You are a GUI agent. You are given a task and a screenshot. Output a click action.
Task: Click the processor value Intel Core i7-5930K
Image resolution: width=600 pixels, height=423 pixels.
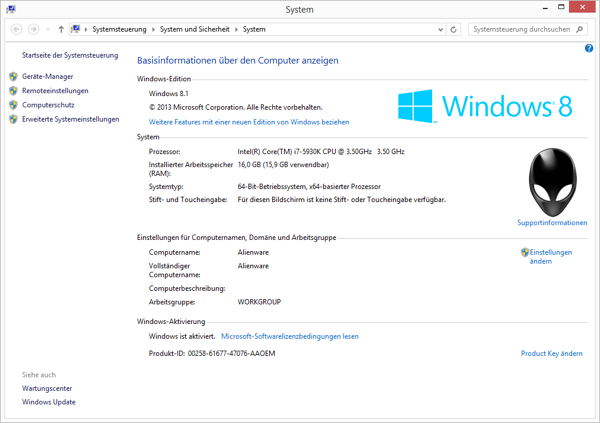coord(321,152)
